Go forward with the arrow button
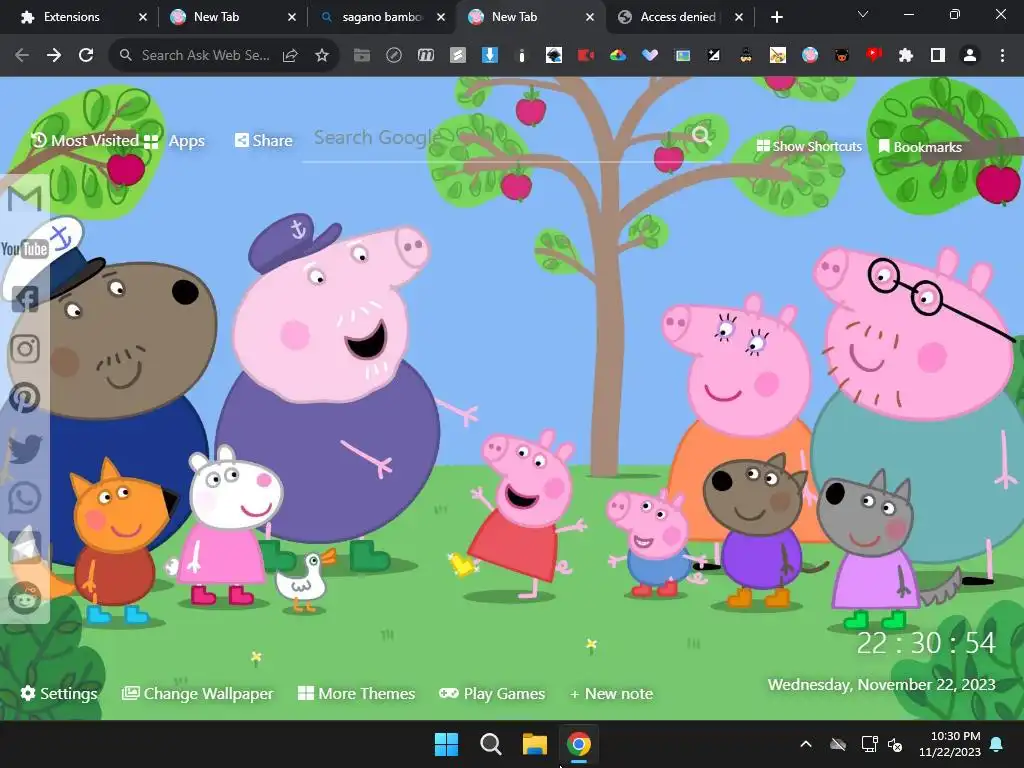Image resolution: width=1024 pixels, height=768 pixels. click(54, 56)
